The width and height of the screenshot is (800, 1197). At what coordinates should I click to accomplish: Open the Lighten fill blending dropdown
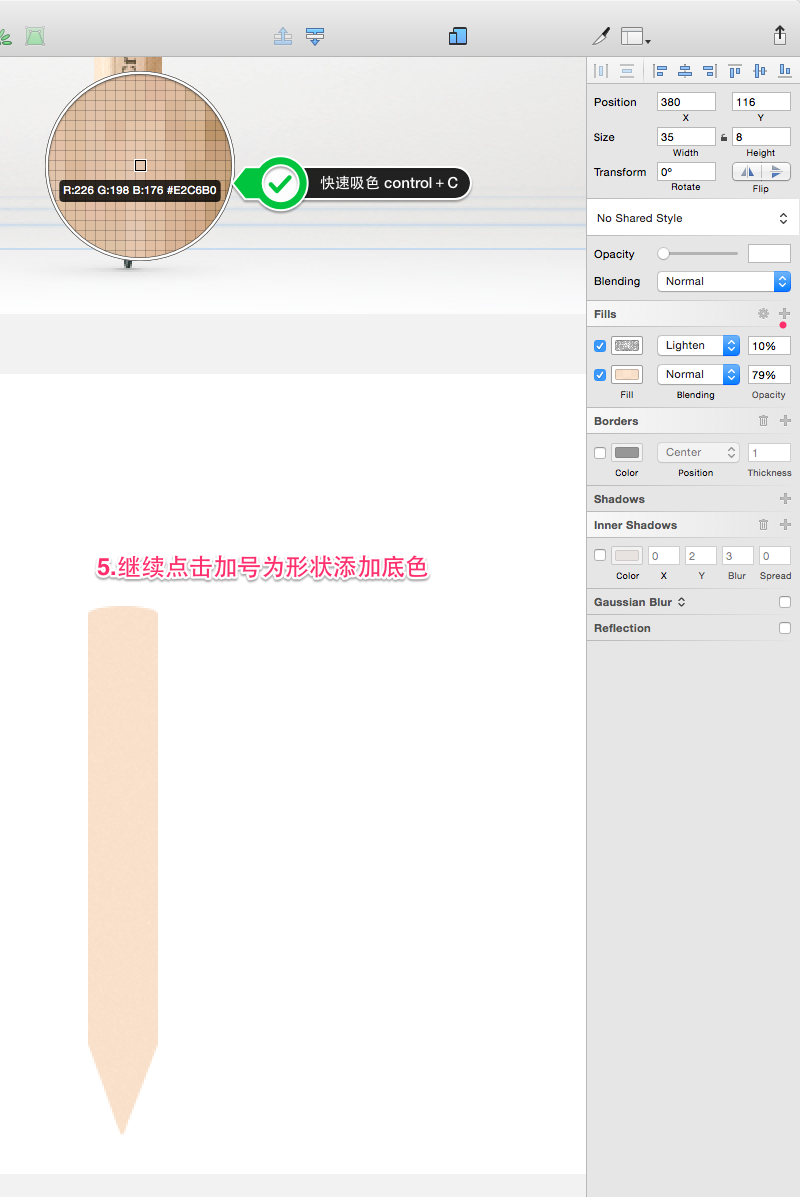click(698, 346)
